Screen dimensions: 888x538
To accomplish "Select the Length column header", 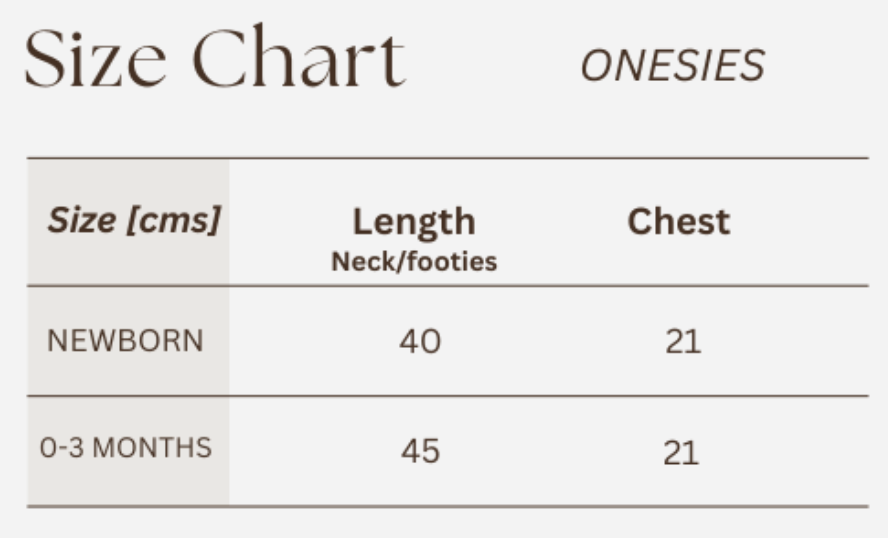I will (414, 222).
